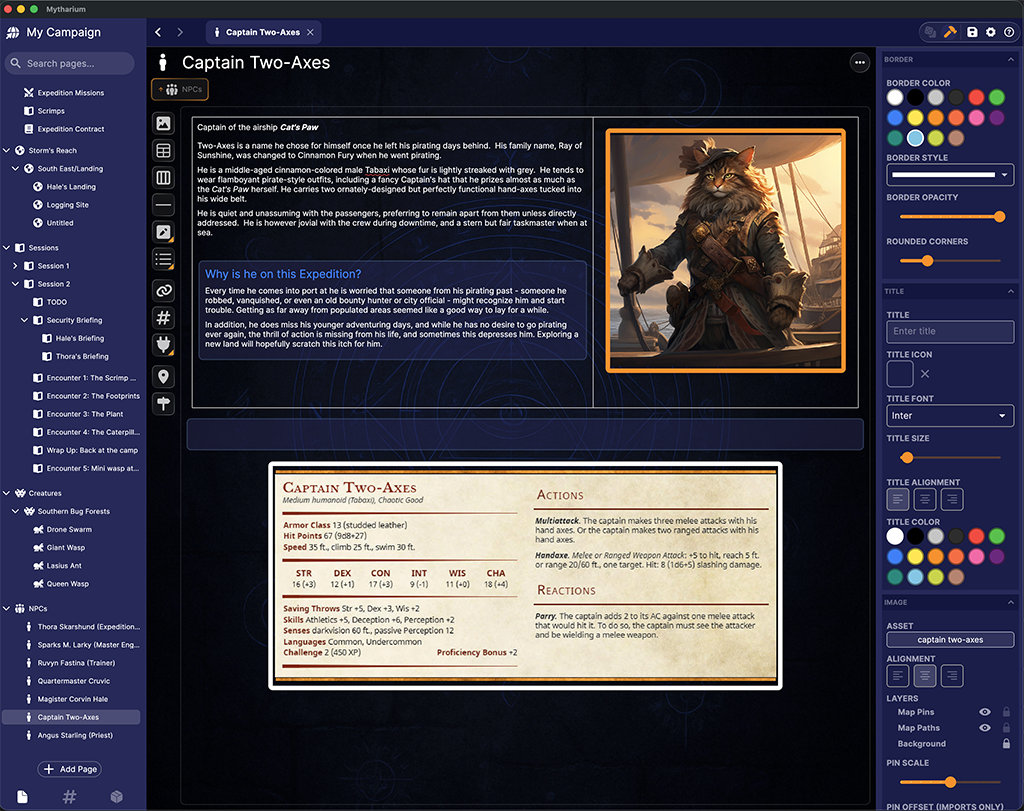Open the Border Style dropdown
Viewport: 1024px width, 811px height.
(x=950, y=174)
